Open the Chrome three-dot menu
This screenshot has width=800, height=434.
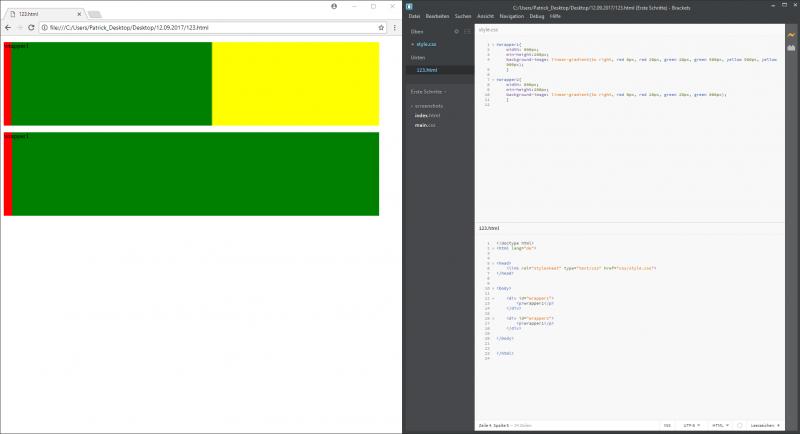click(x=393, y=27)
